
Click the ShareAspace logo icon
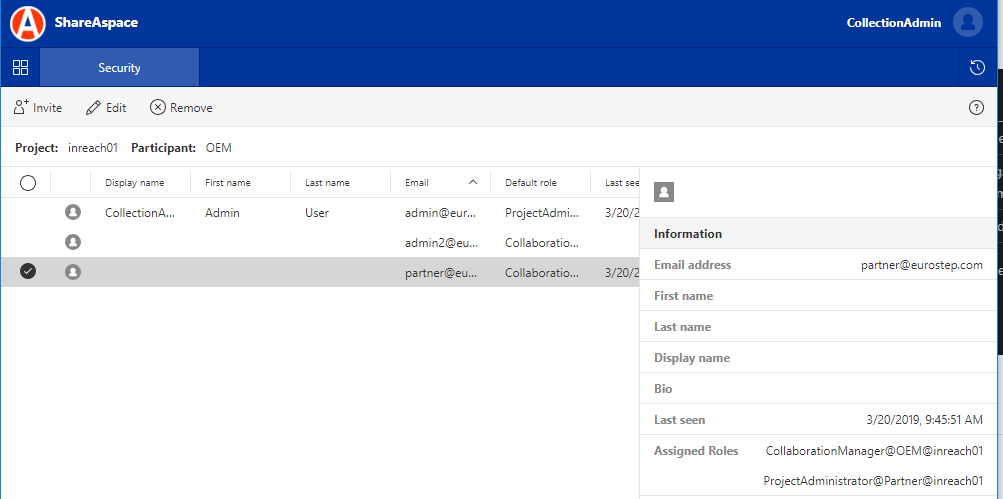coord(27,23)
